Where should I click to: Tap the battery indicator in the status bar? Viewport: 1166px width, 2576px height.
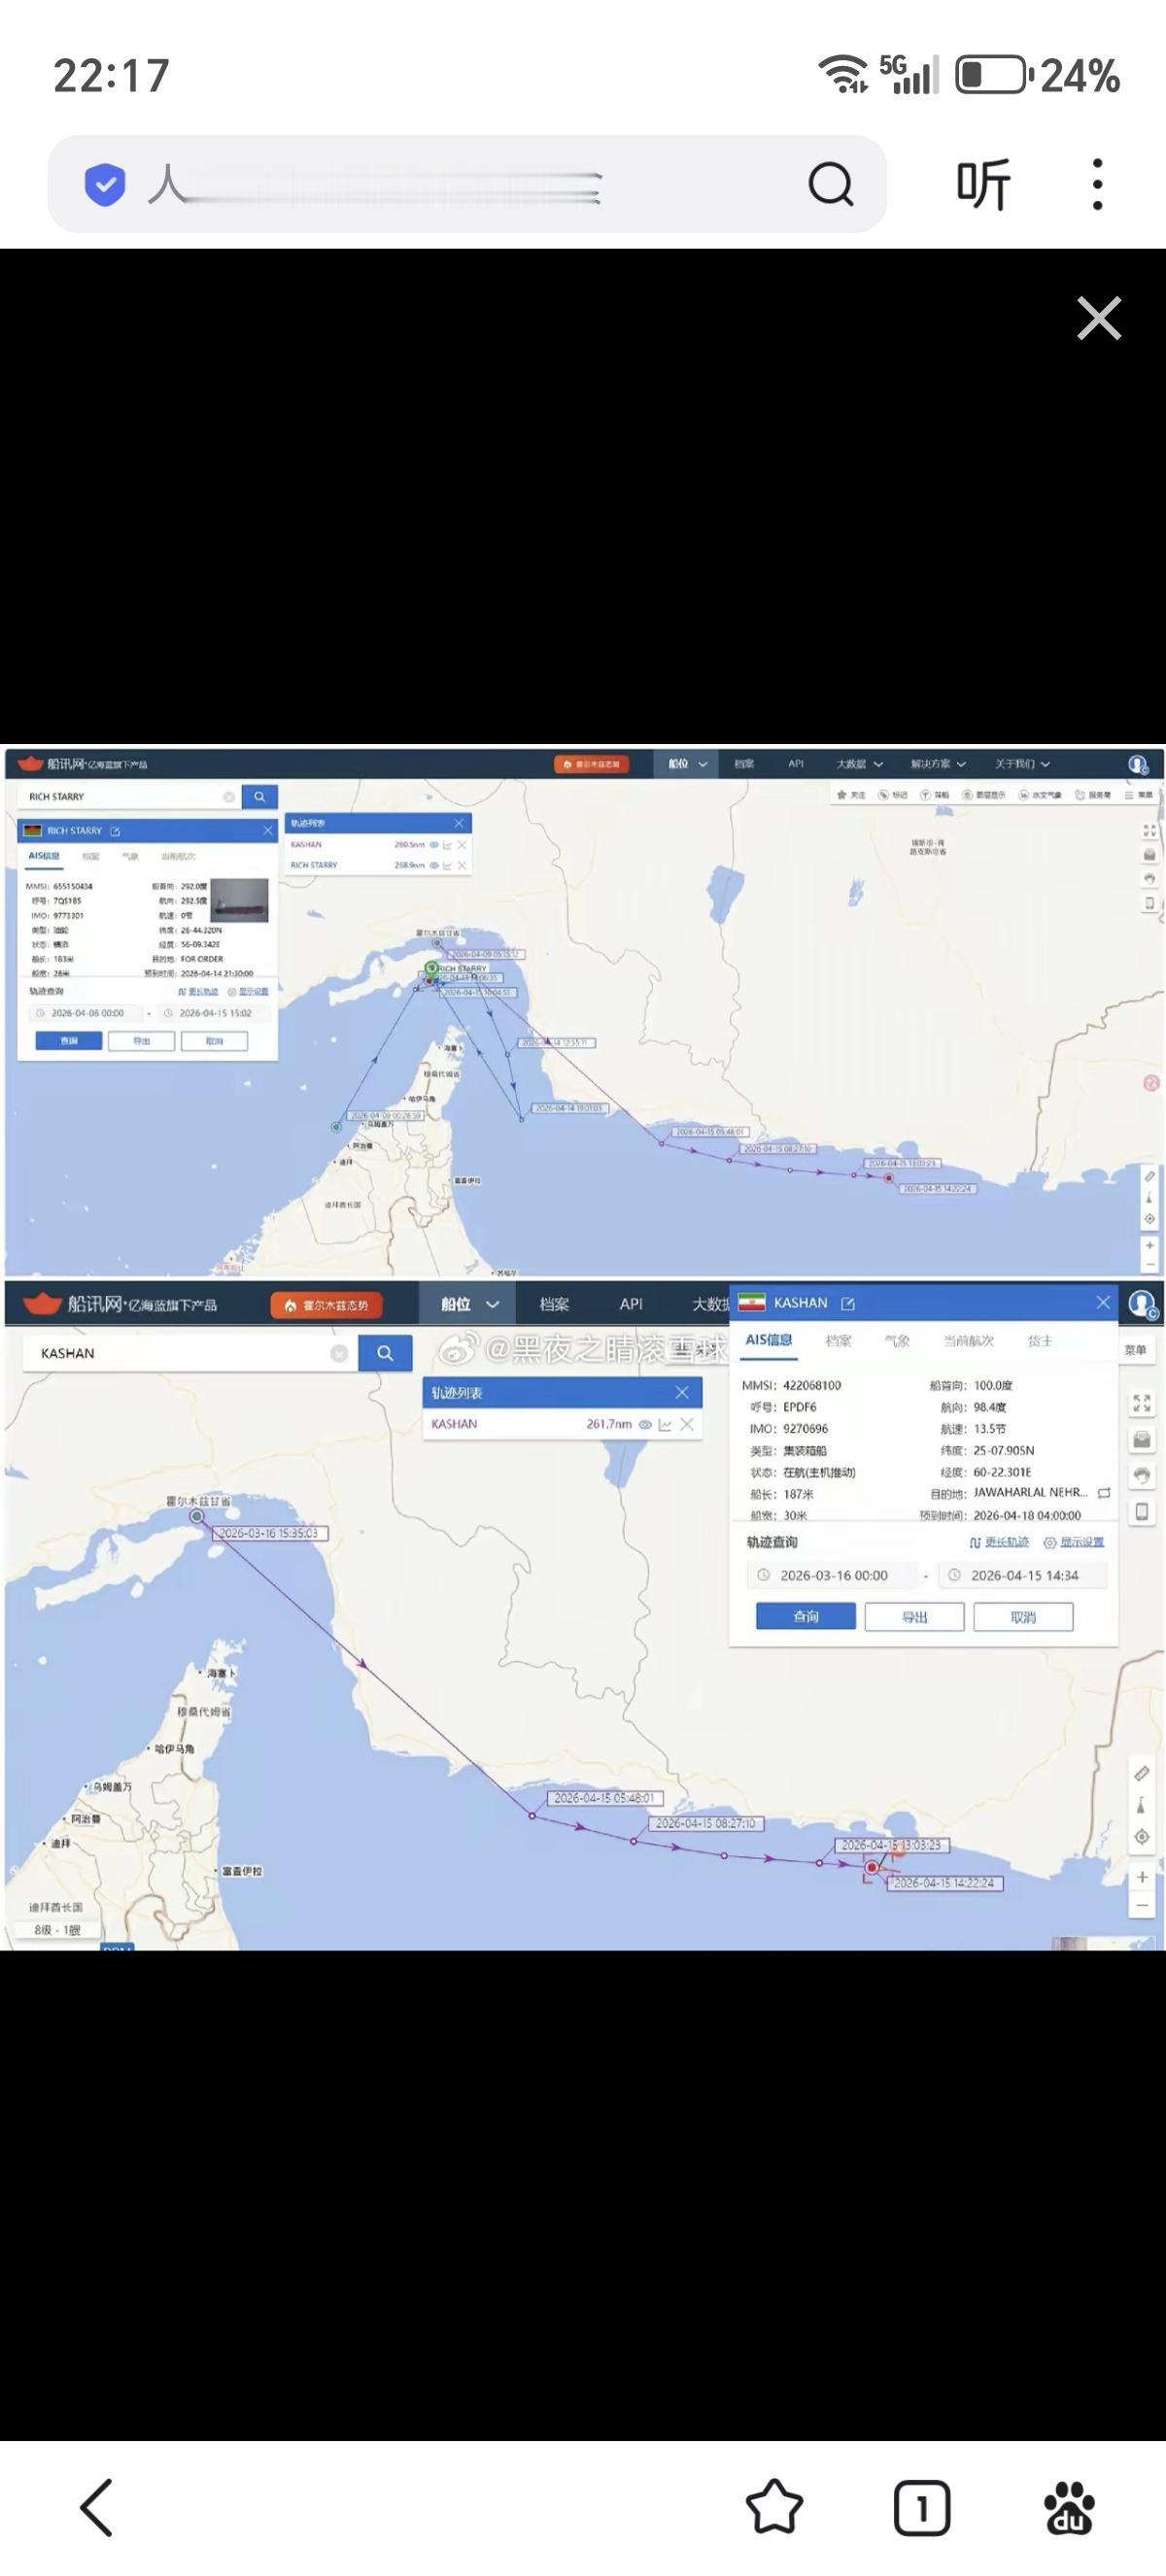tap(994, 75)
